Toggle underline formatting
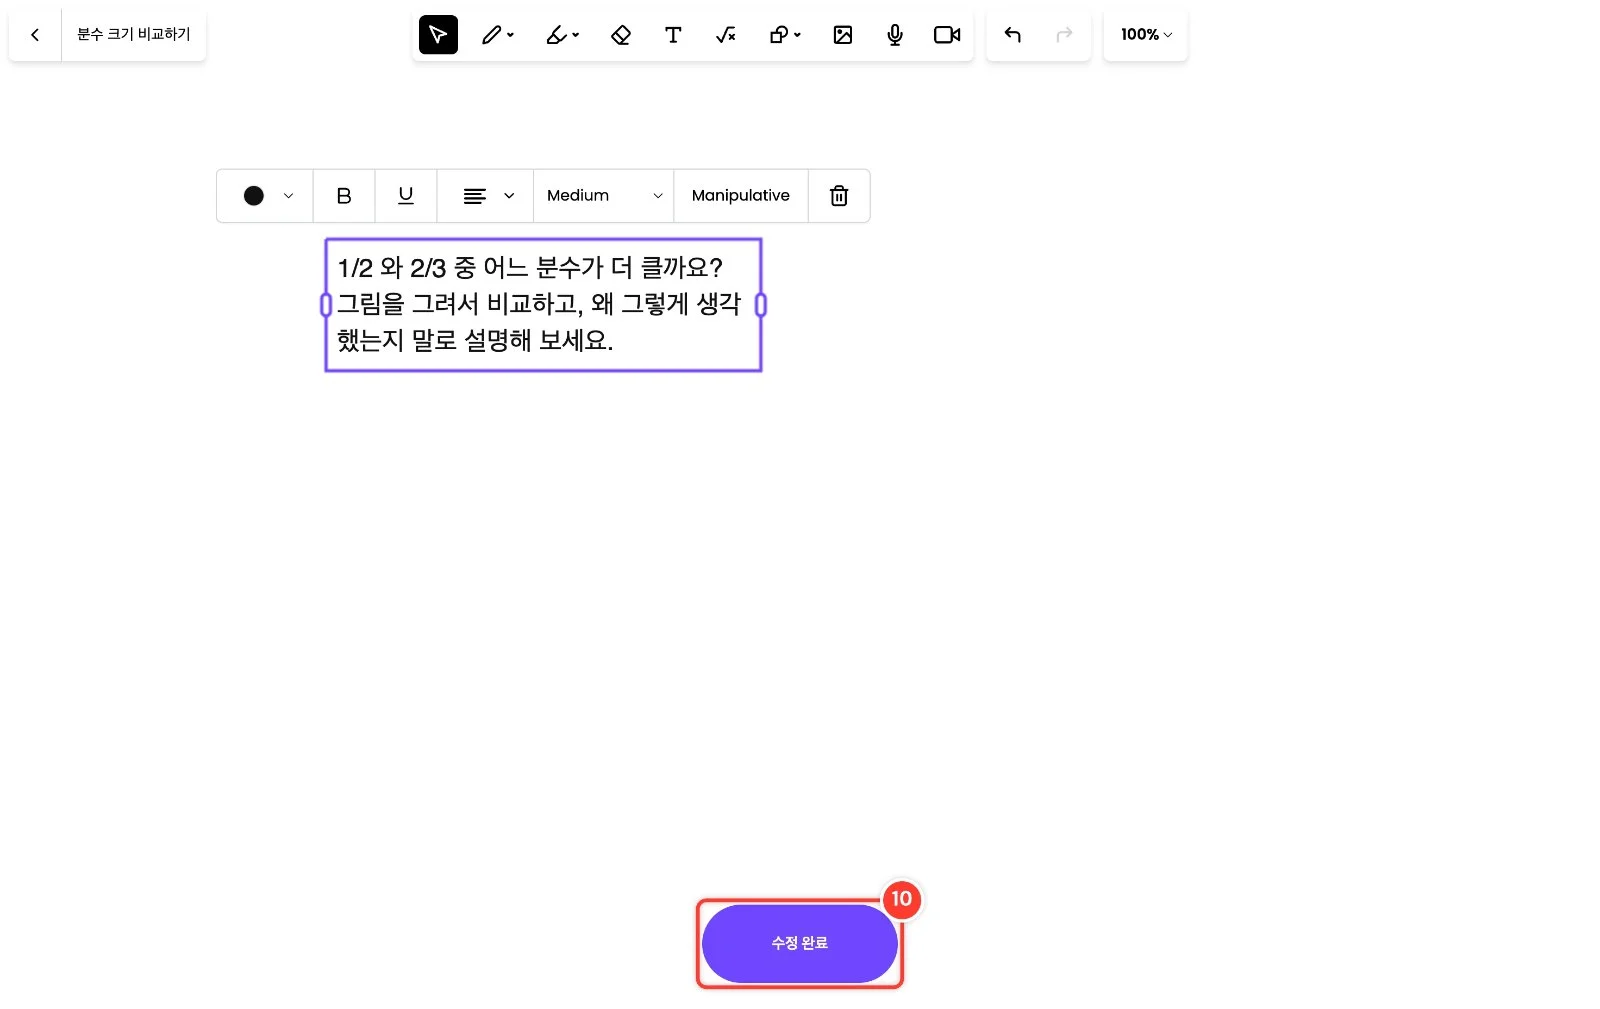Screen dimensions: 1600x1009 (406, 196)
